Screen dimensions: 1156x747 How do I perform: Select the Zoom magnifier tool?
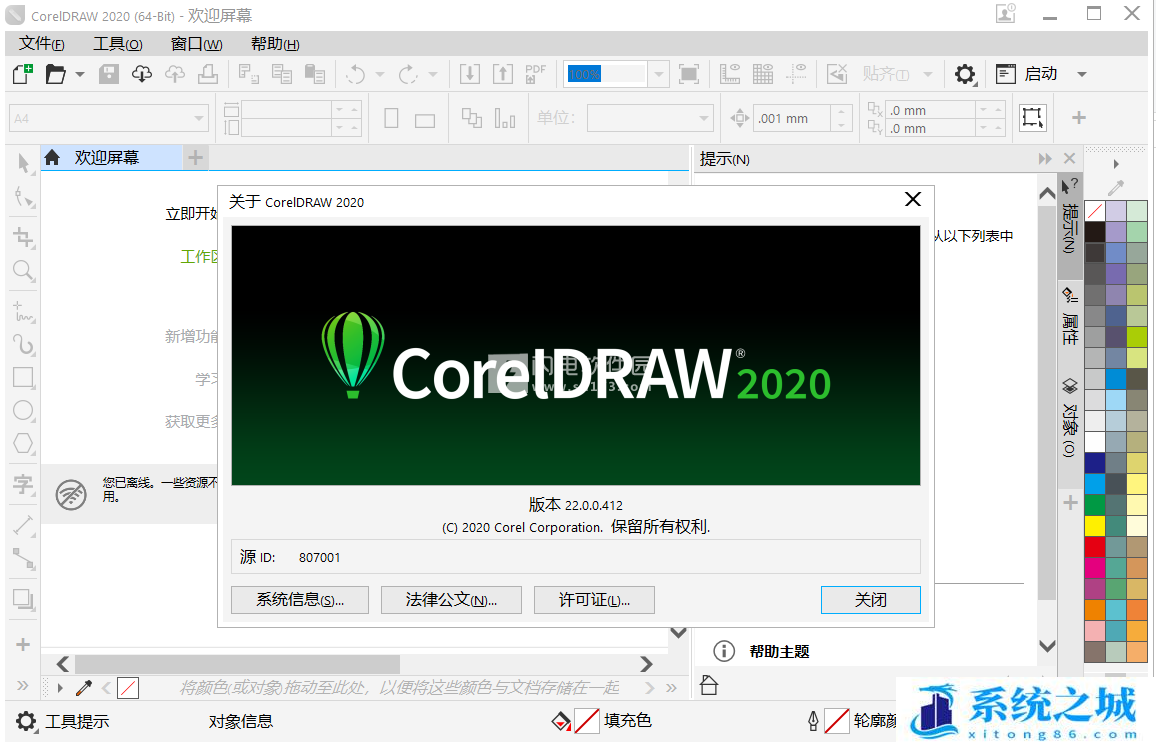(24, 270)
